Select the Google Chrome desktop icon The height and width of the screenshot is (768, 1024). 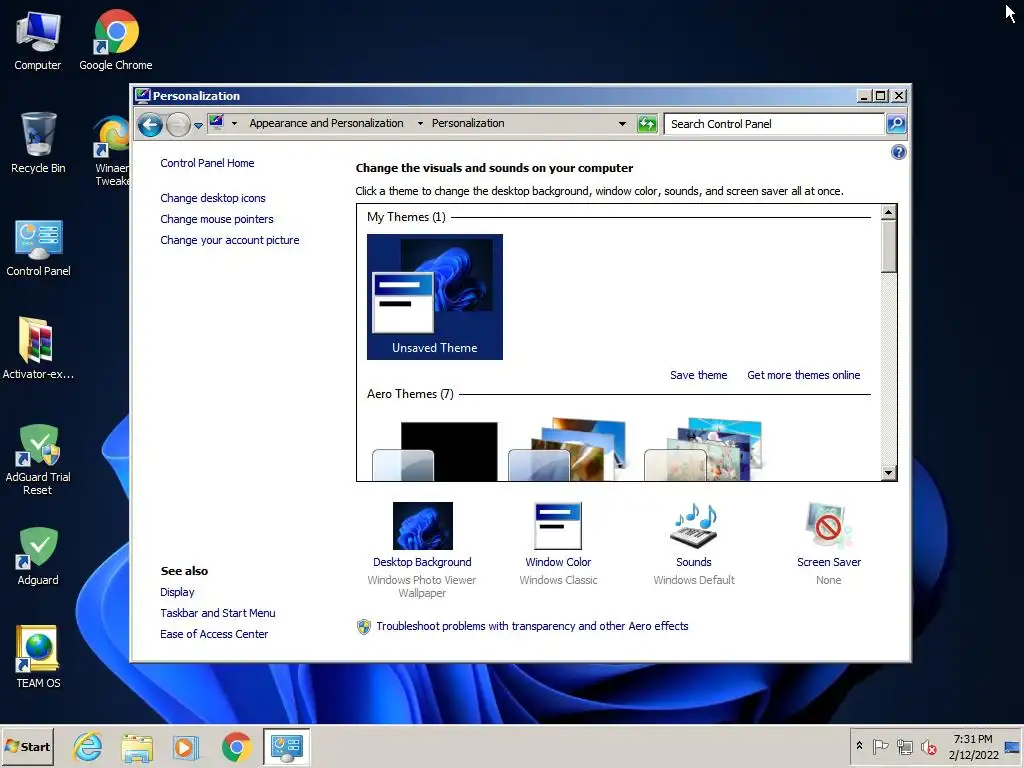pos(116,40)
